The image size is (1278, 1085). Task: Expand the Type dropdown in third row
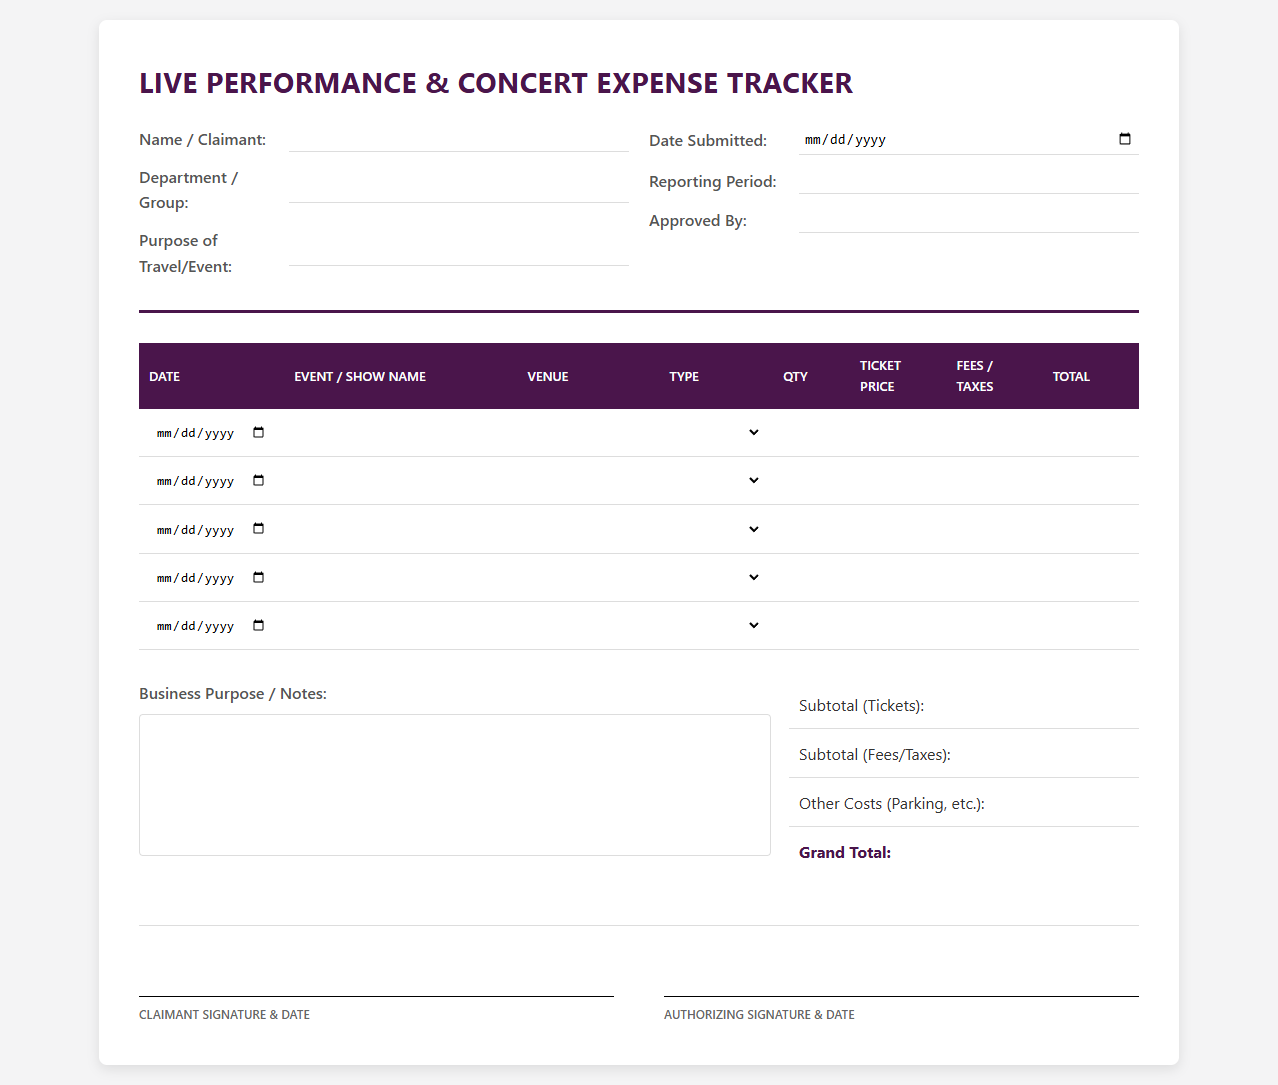754,529
